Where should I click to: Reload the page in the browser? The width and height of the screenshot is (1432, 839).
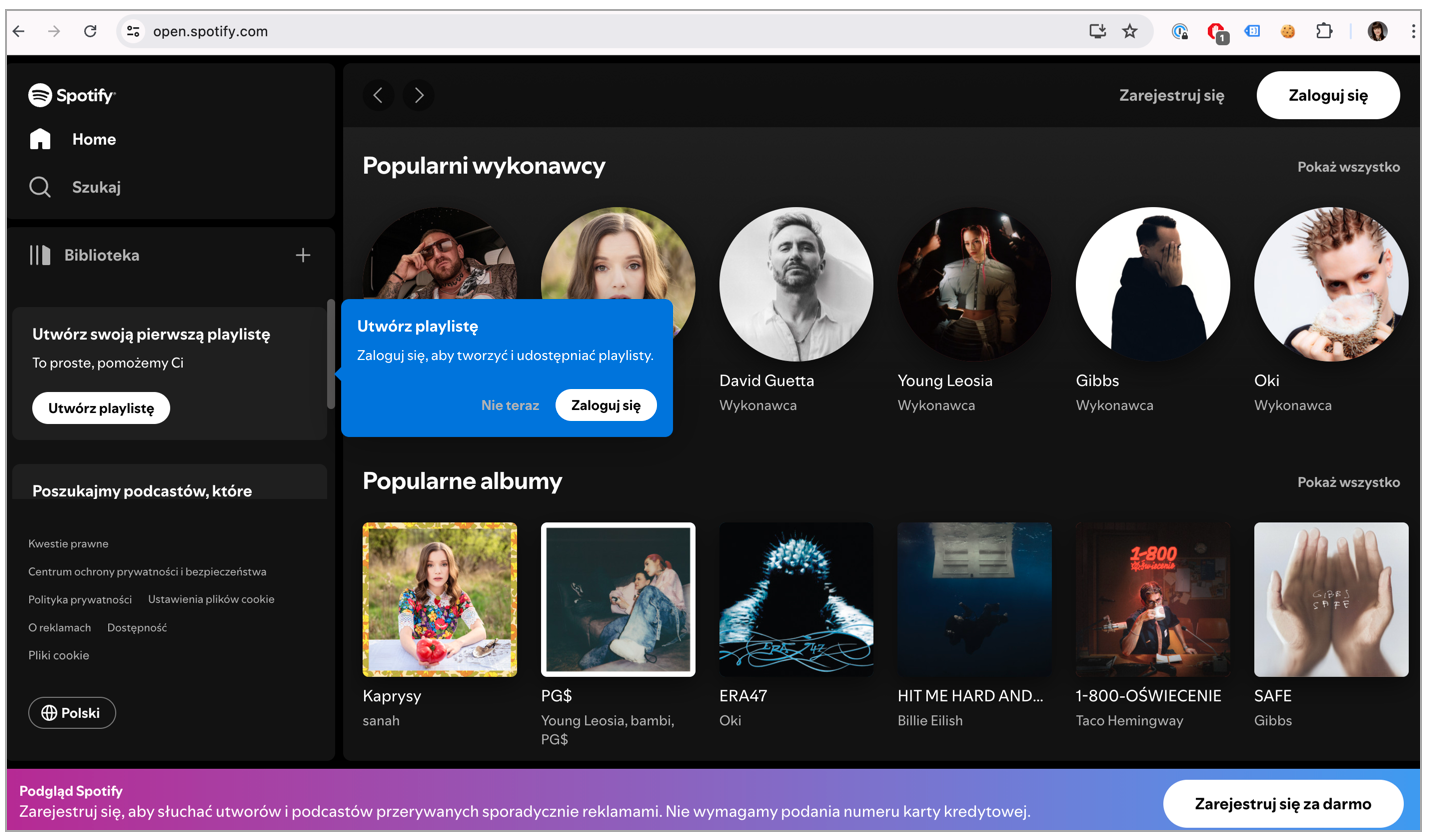[90, 31]
